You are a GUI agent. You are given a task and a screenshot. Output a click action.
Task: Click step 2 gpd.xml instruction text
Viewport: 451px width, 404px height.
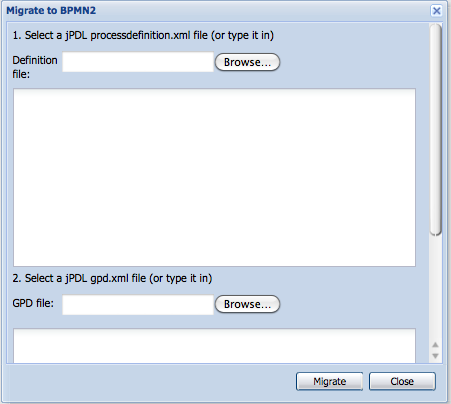112,278
